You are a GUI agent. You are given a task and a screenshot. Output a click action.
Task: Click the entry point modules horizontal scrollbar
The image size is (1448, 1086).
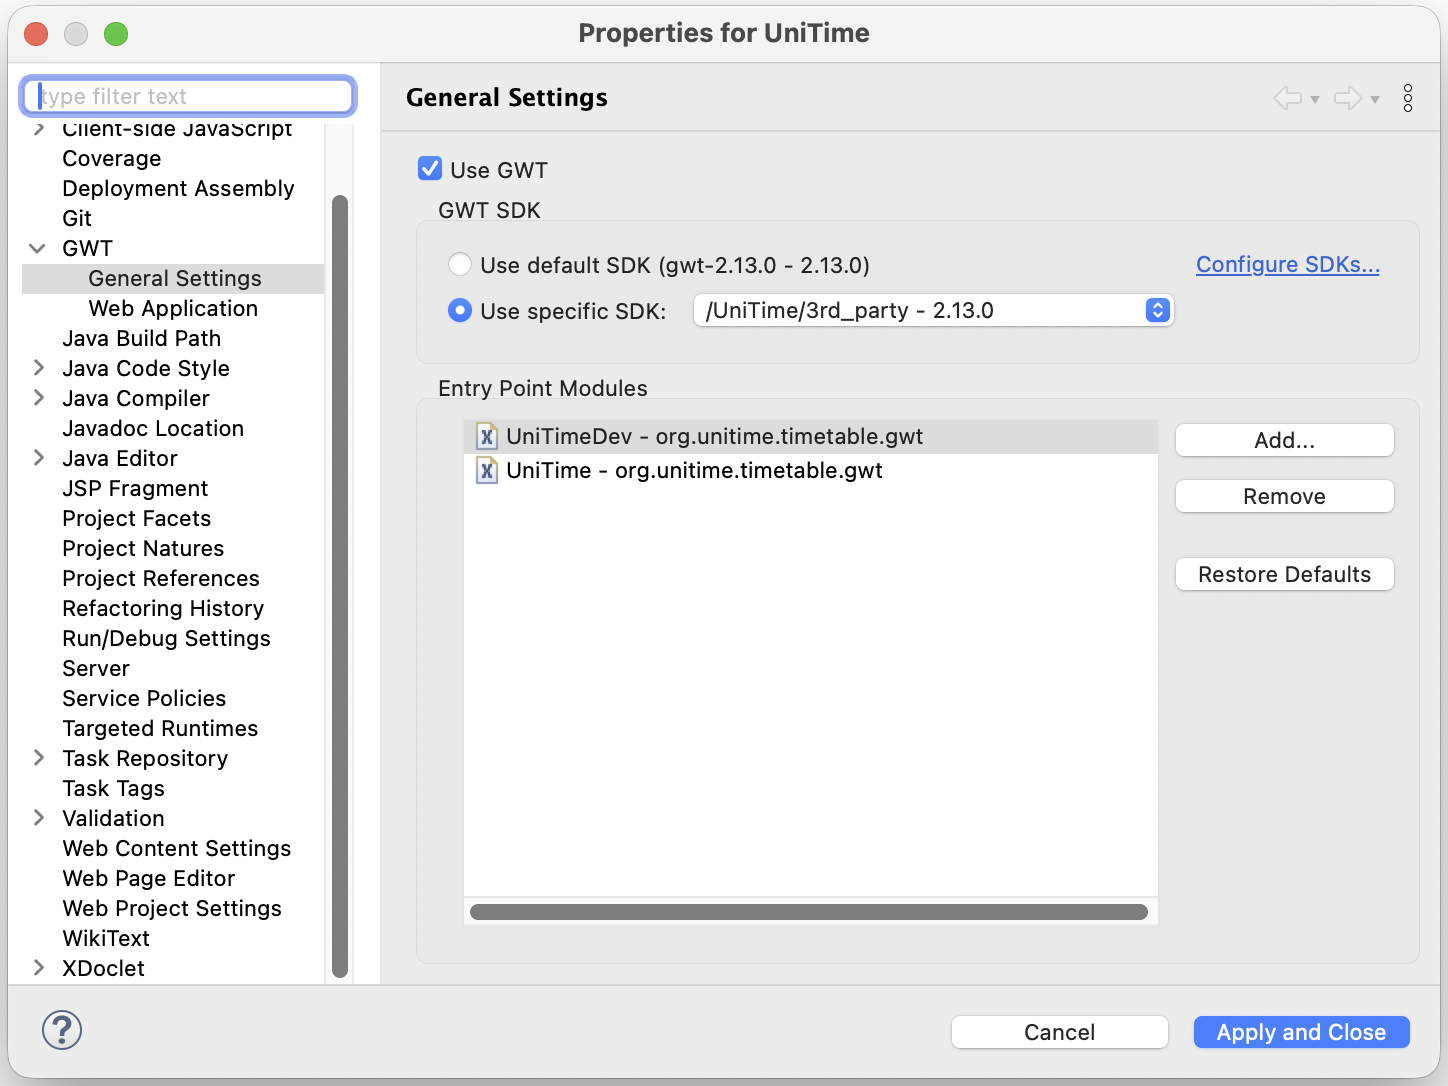pos(809,912)
